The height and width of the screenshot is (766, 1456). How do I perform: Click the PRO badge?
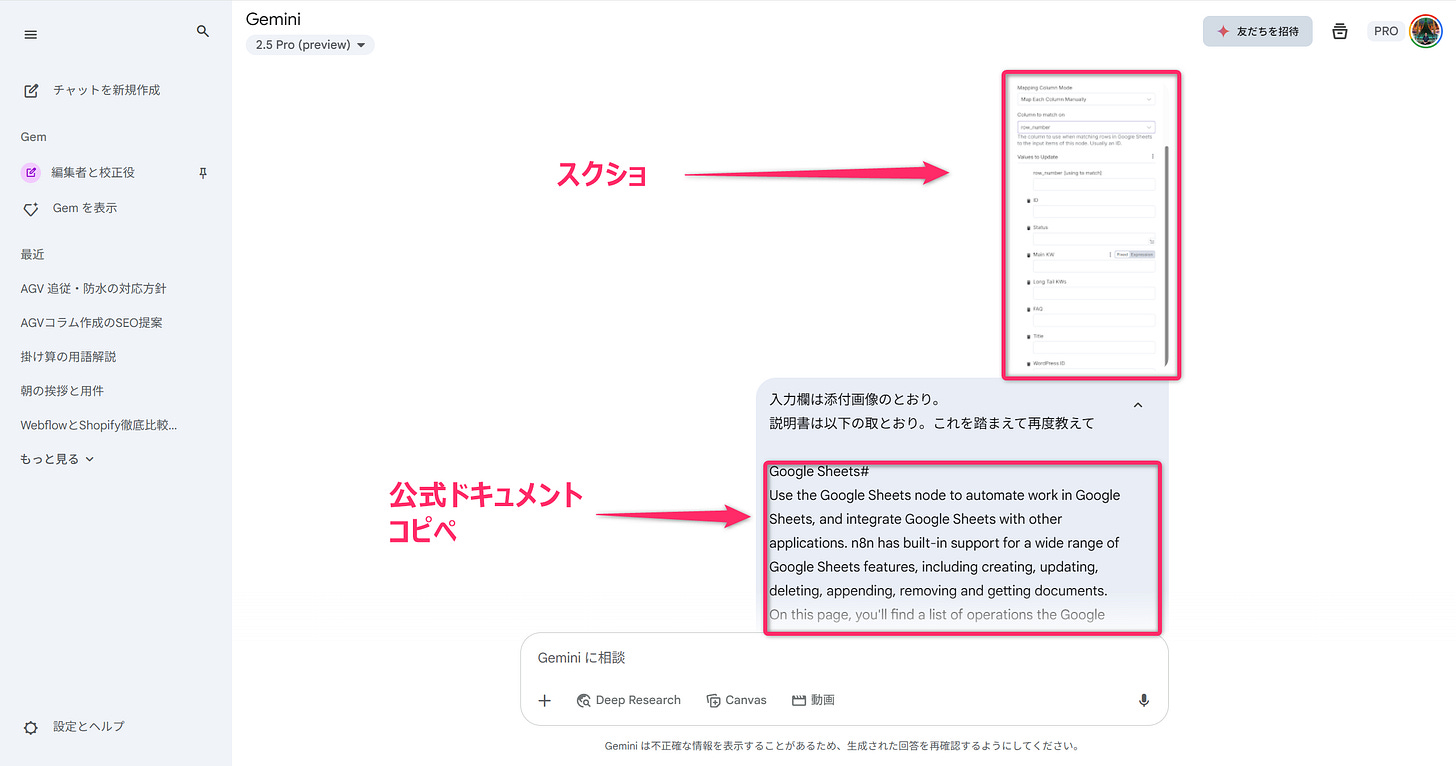(1386, 31)
